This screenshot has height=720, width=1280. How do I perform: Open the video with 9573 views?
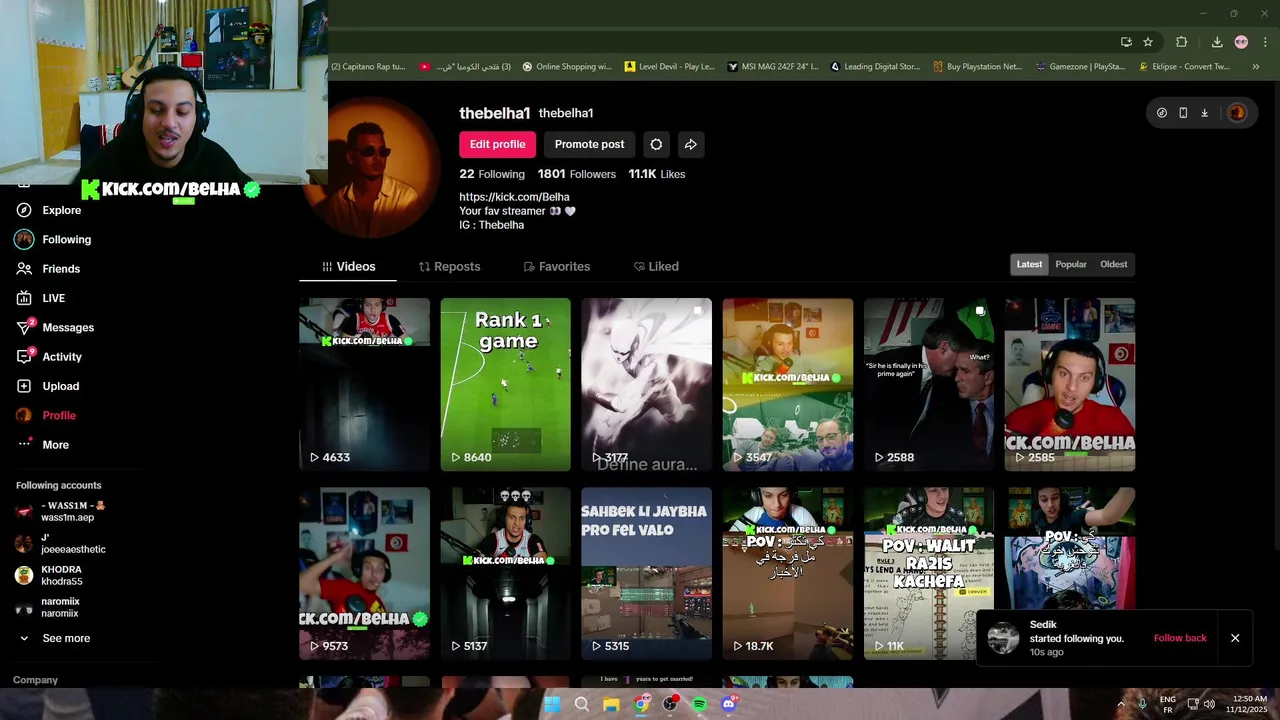pos(364,573)
